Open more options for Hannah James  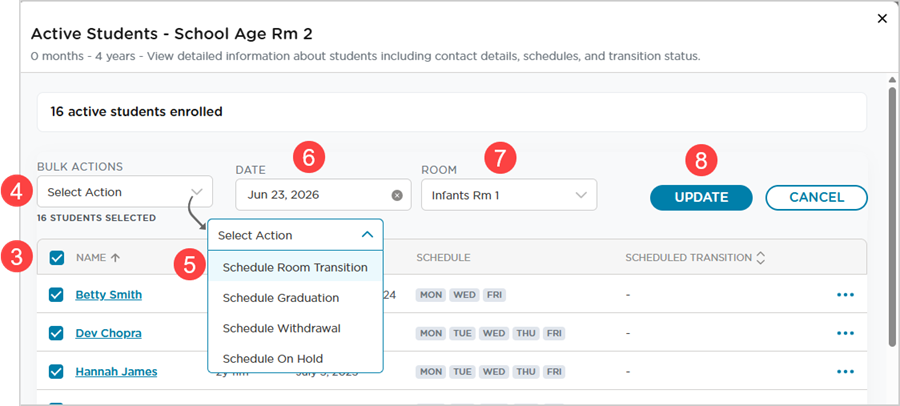[x=845, y=372]
